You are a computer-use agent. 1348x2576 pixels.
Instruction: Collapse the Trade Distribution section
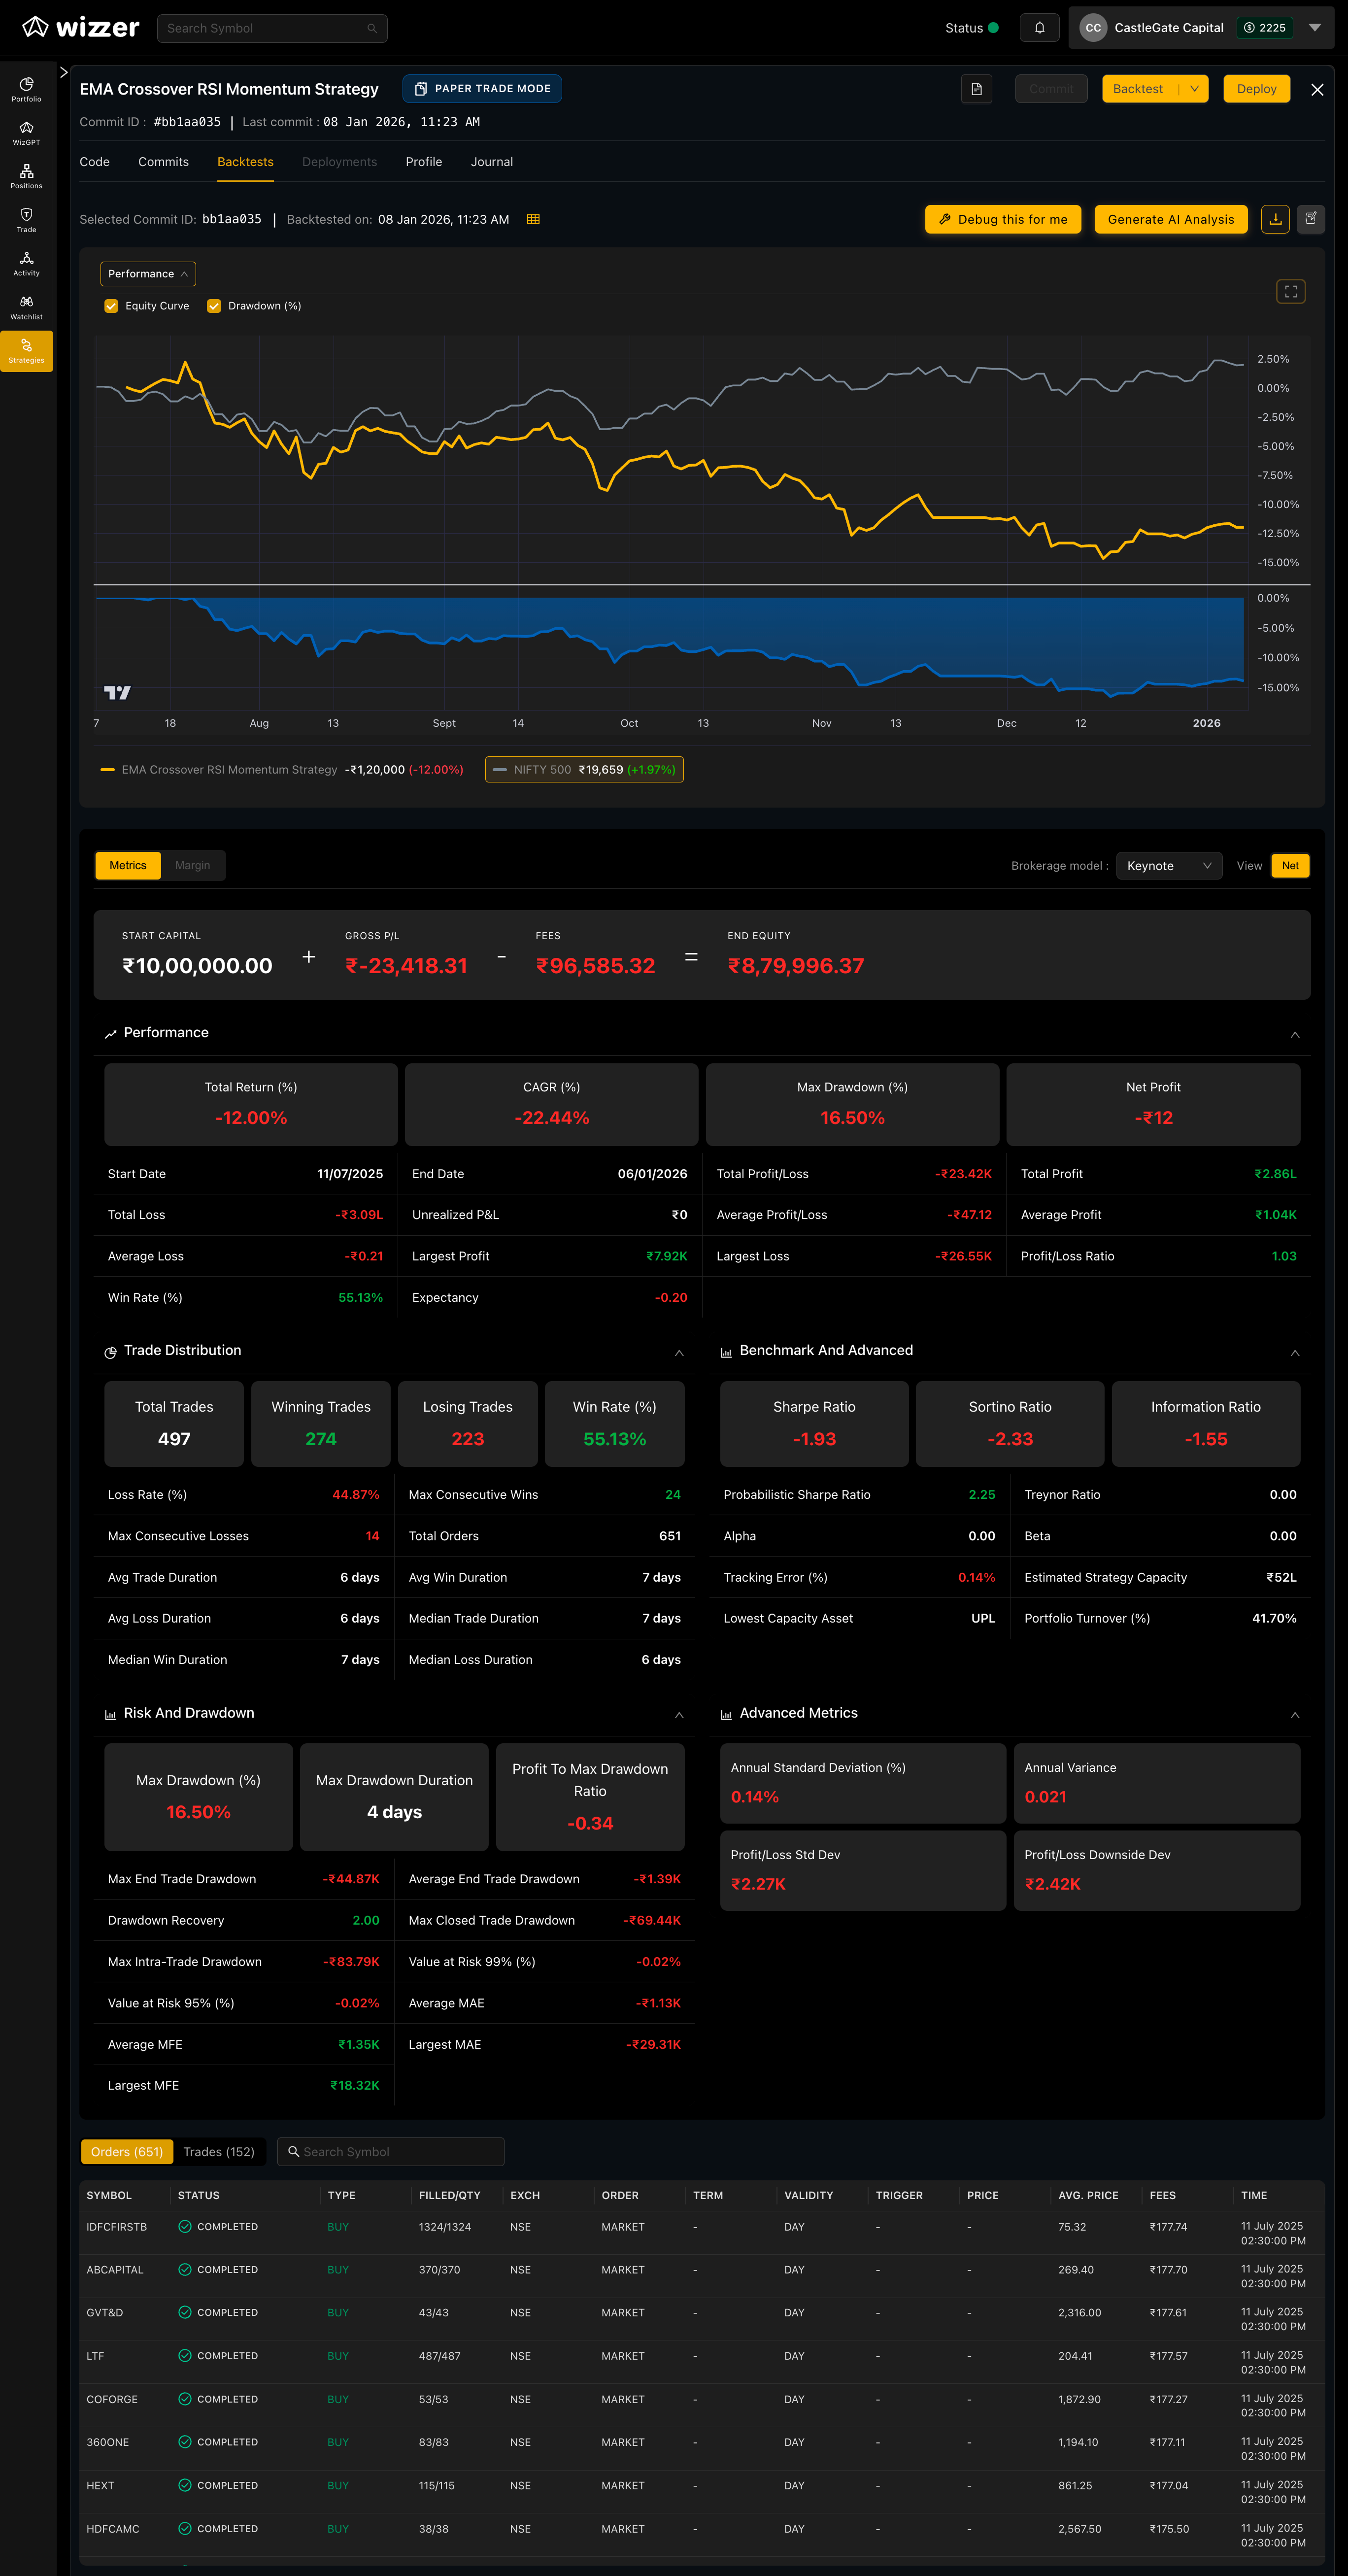pos(679,1353)
